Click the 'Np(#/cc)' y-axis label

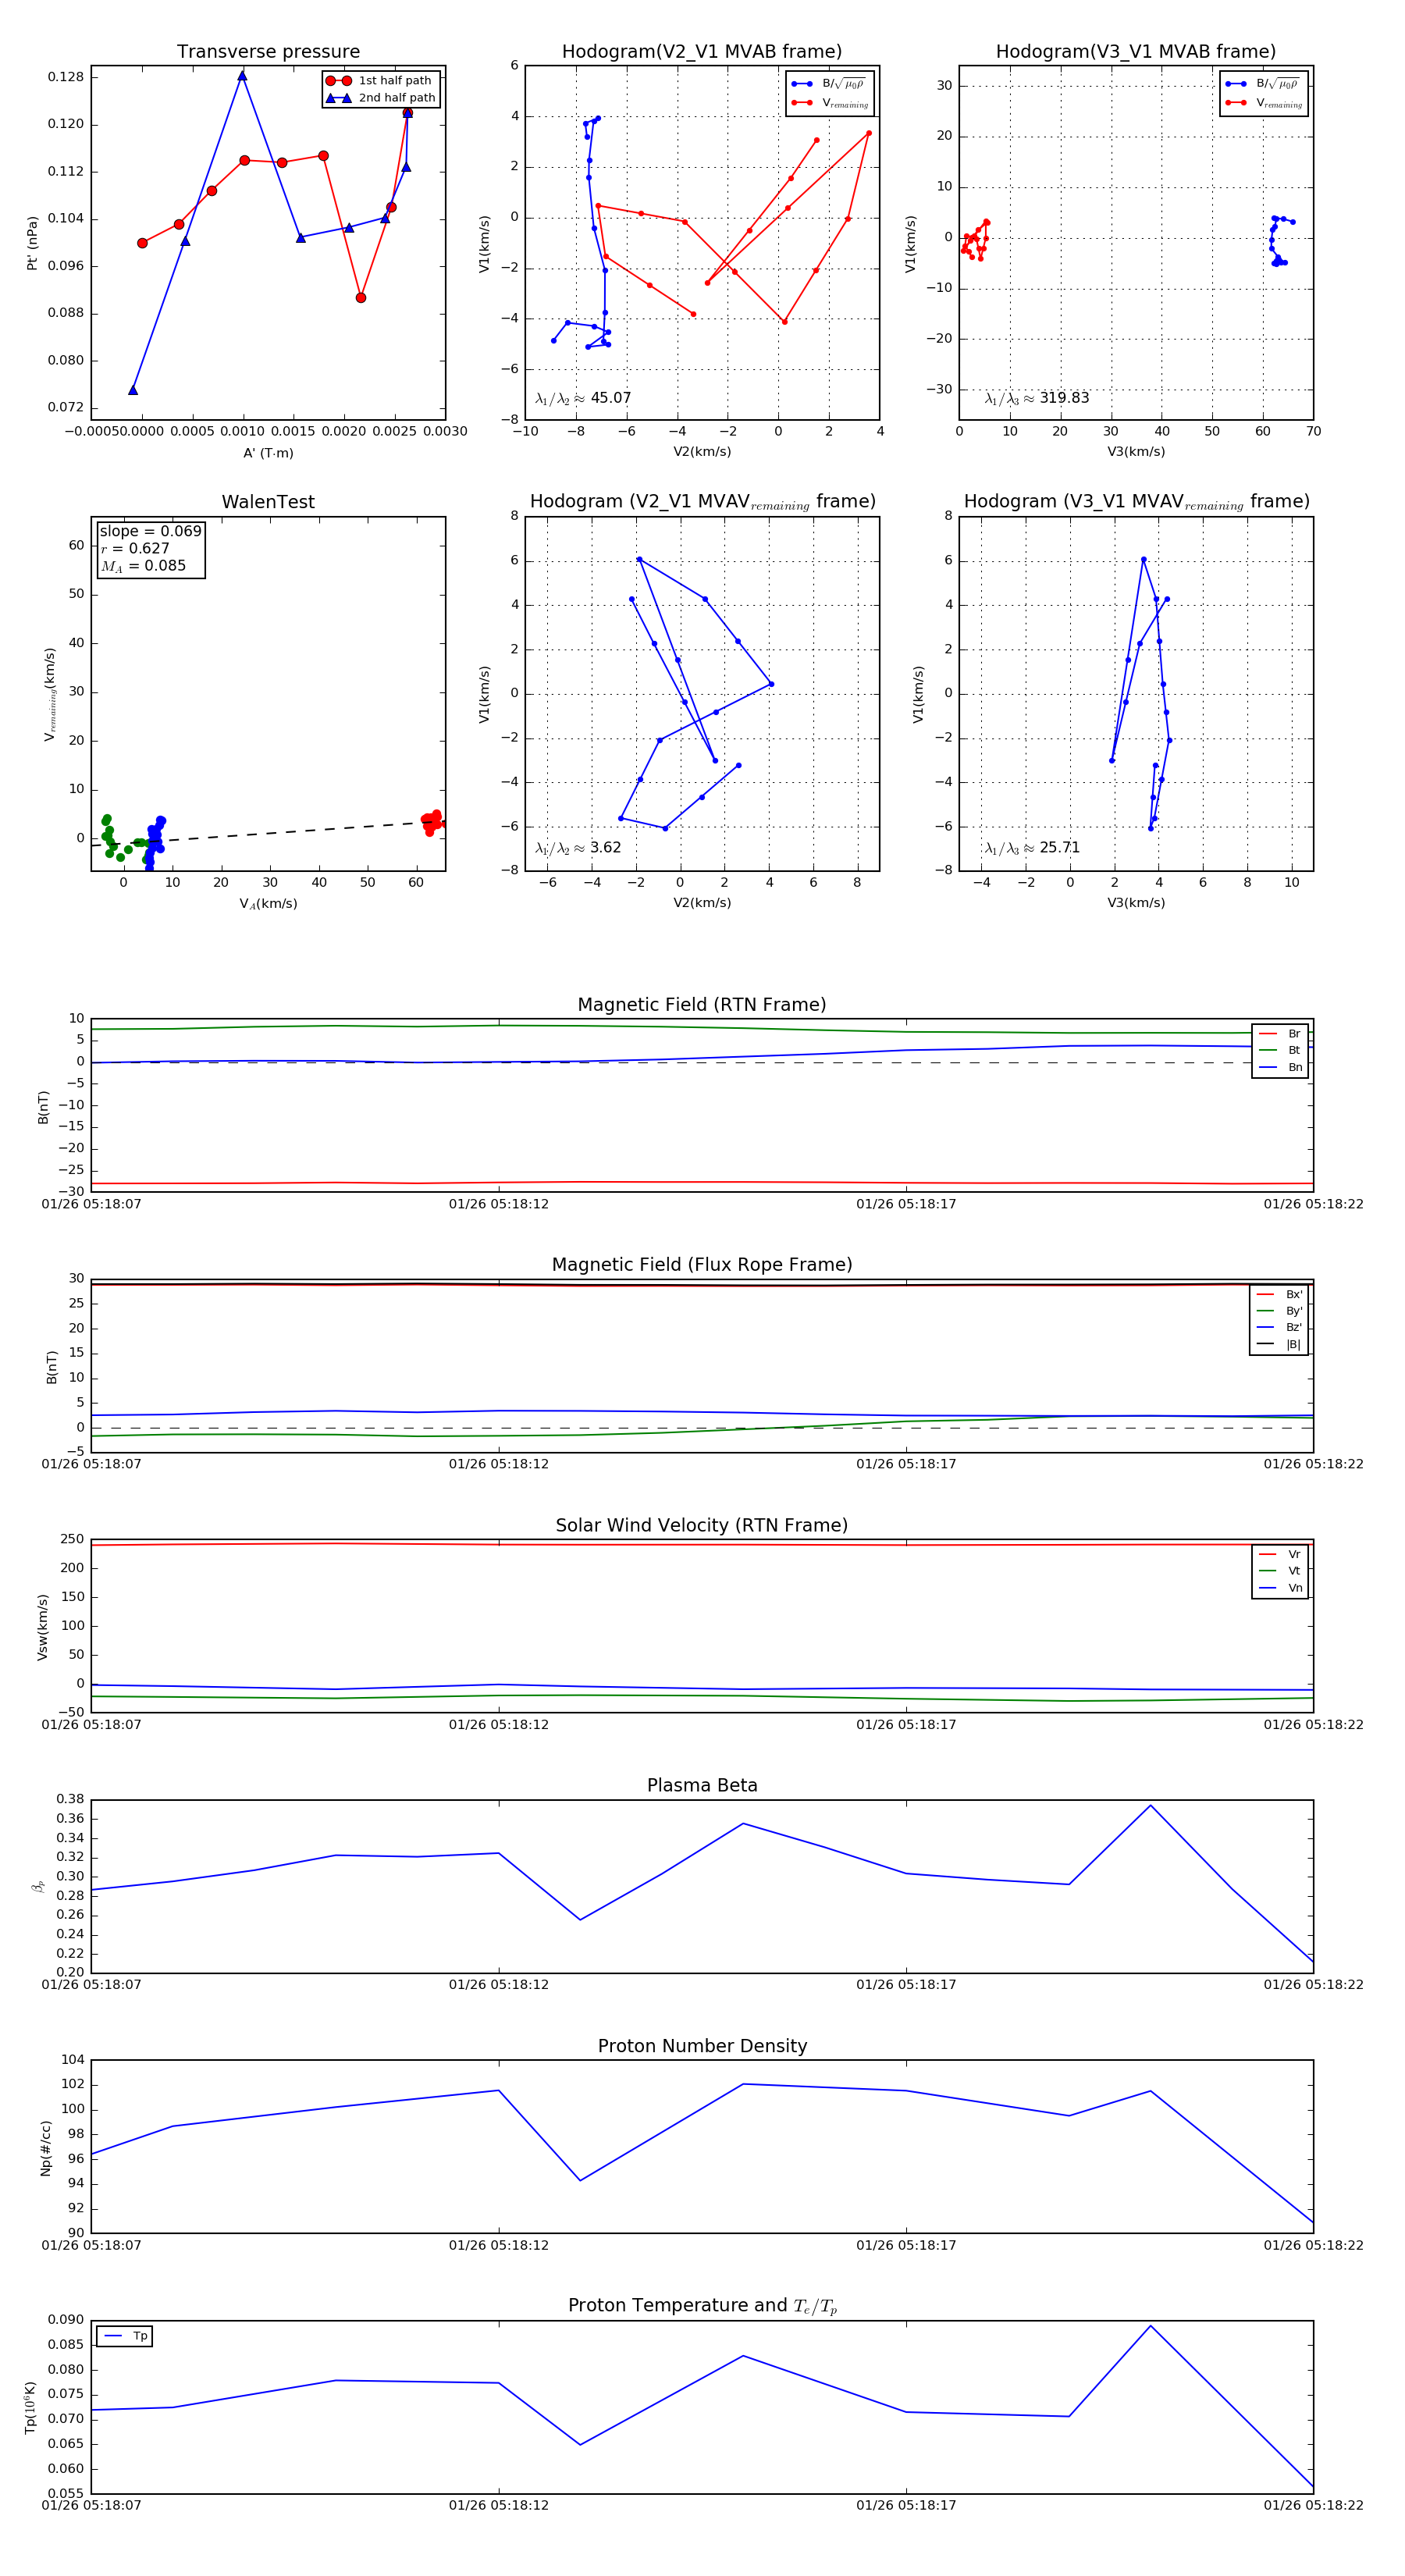[45, 2148]
